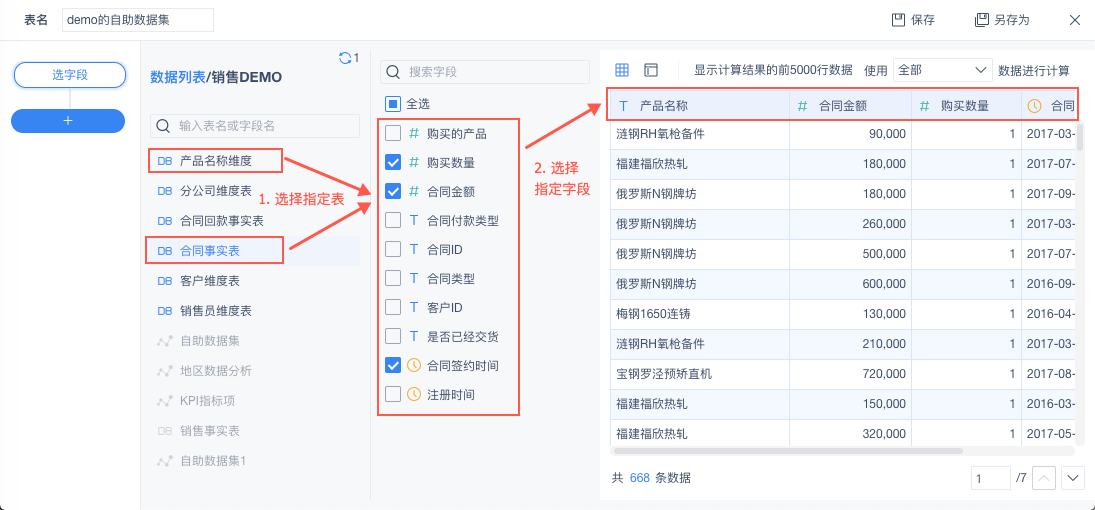Screen dimensions: 1095x510
Task: Select the 产品名称维度 table
Action: 215,160
